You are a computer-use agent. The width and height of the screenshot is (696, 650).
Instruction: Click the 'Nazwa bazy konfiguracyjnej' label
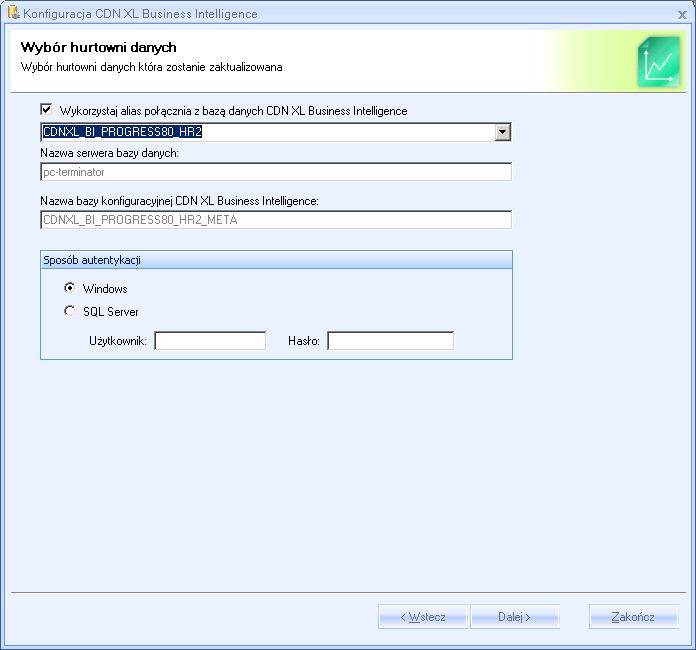[179, 201]
